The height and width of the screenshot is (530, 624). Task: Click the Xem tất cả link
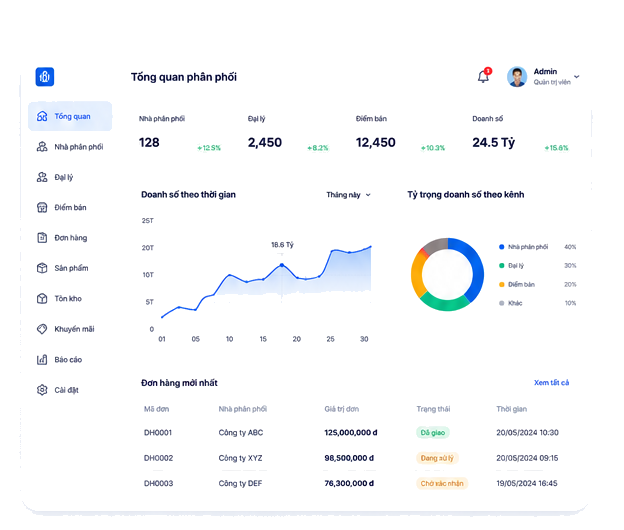[x=552, y=382]
